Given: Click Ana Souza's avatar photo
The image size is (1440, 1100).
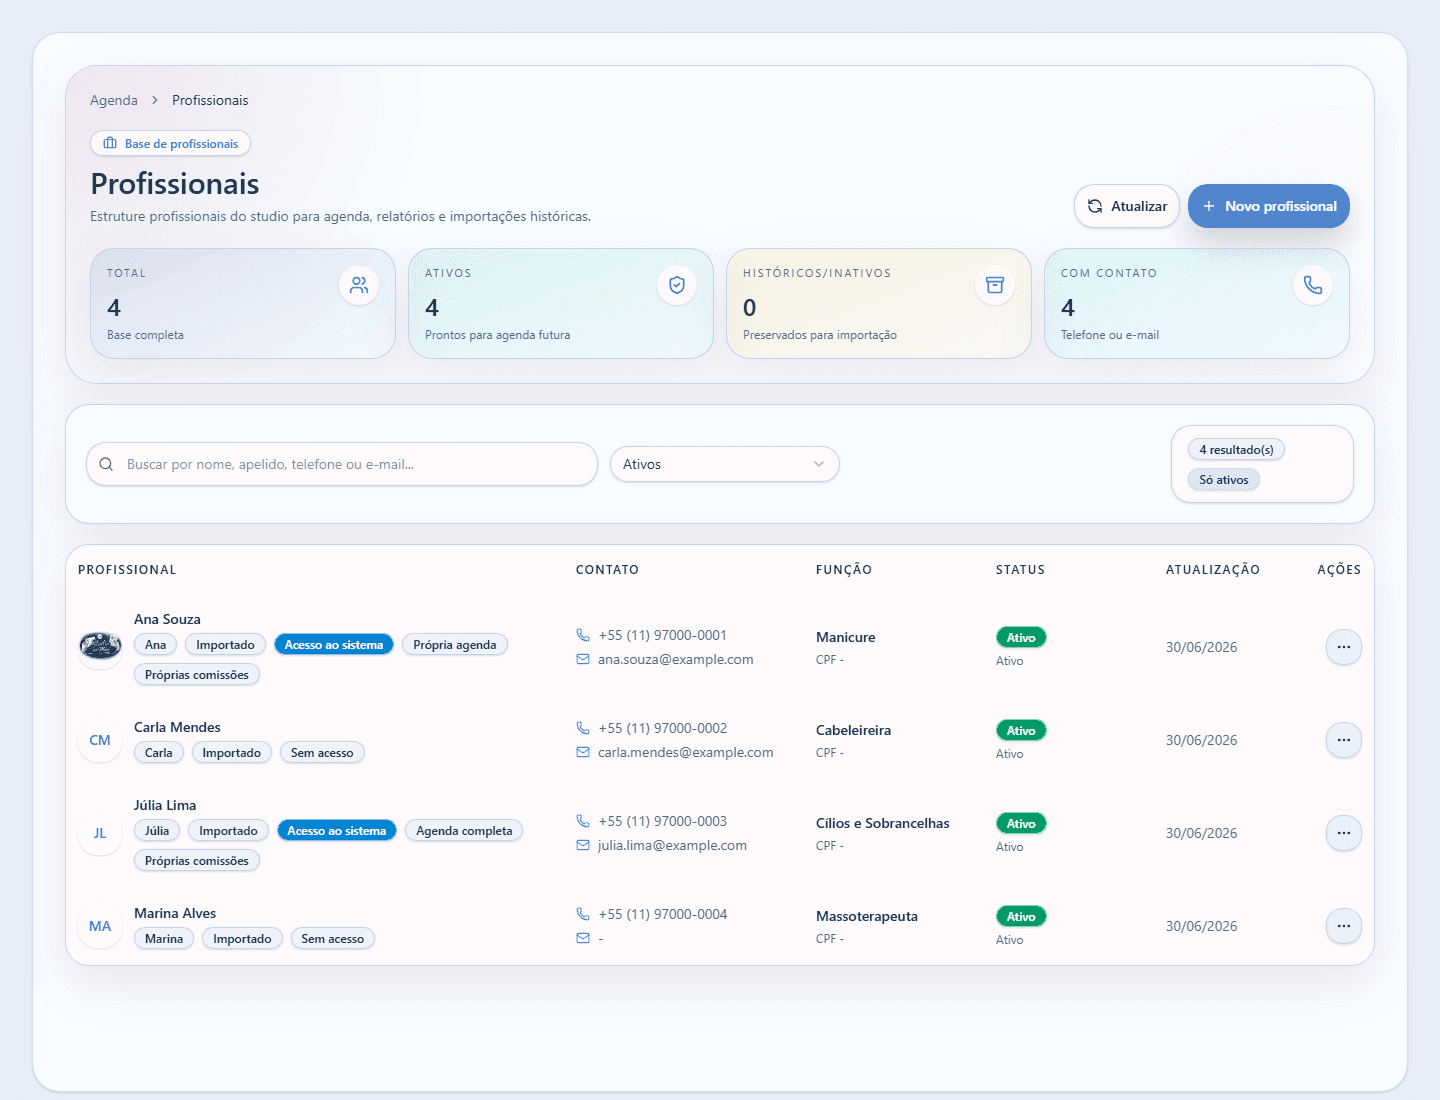Looking at the screenshot, I should (100, 647).
